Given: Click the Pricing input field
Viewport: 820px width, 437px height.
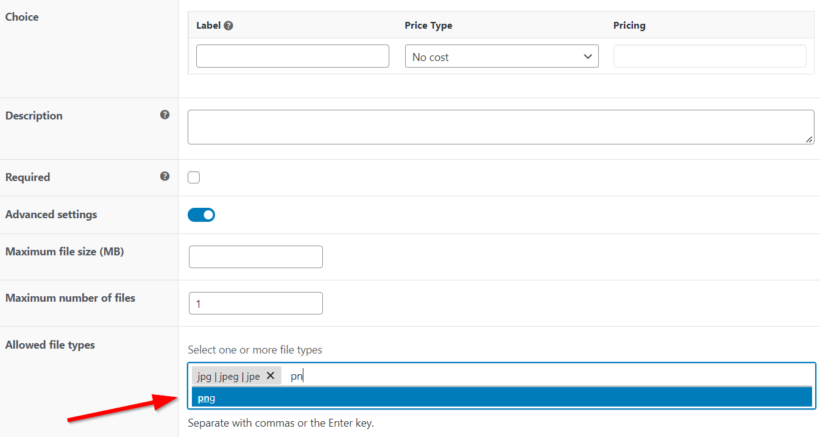Looking at the screenshot, I should click(710, 56).
